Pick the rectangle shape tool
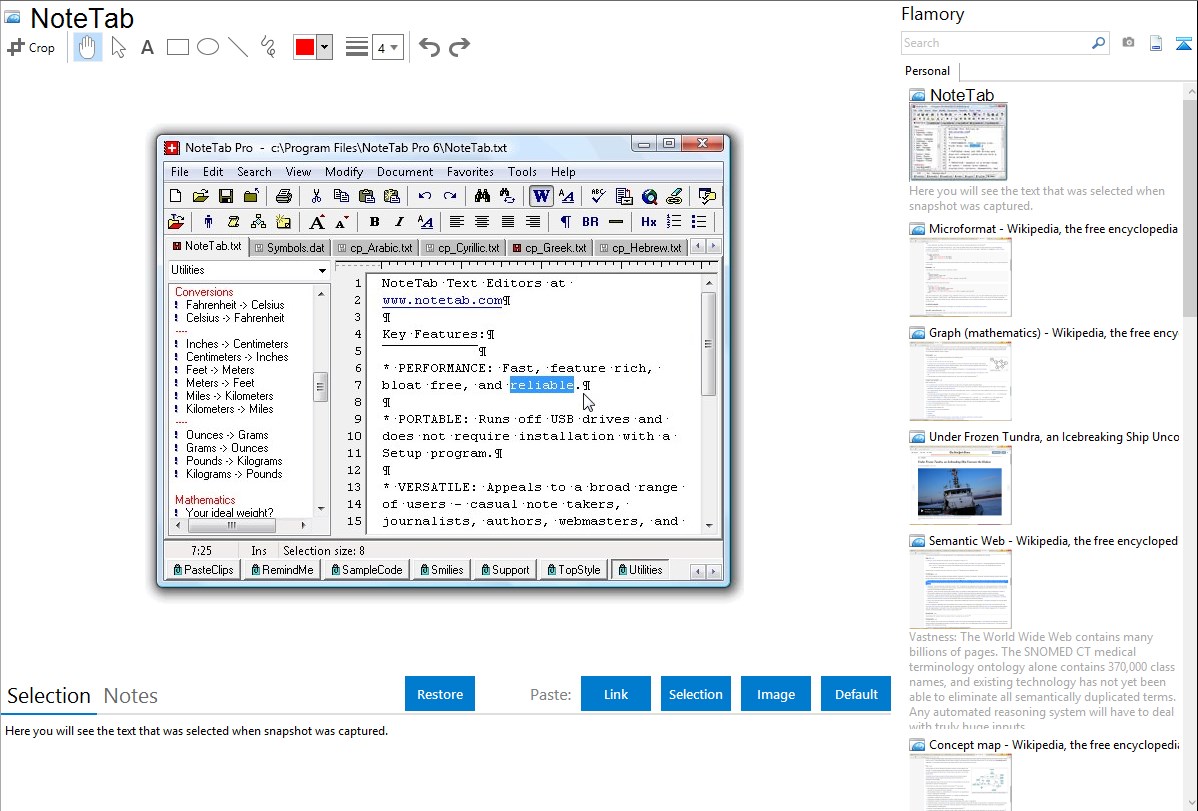 [x=177, y=47]
